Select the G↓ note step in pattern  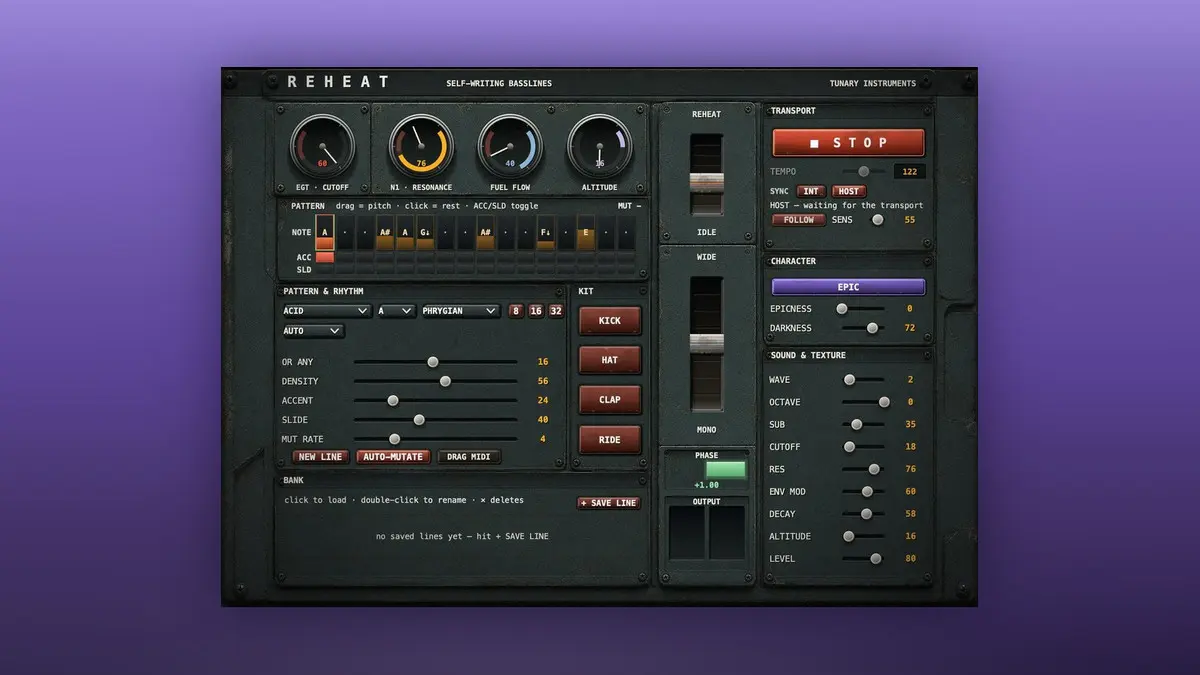[x=425, y=232]
